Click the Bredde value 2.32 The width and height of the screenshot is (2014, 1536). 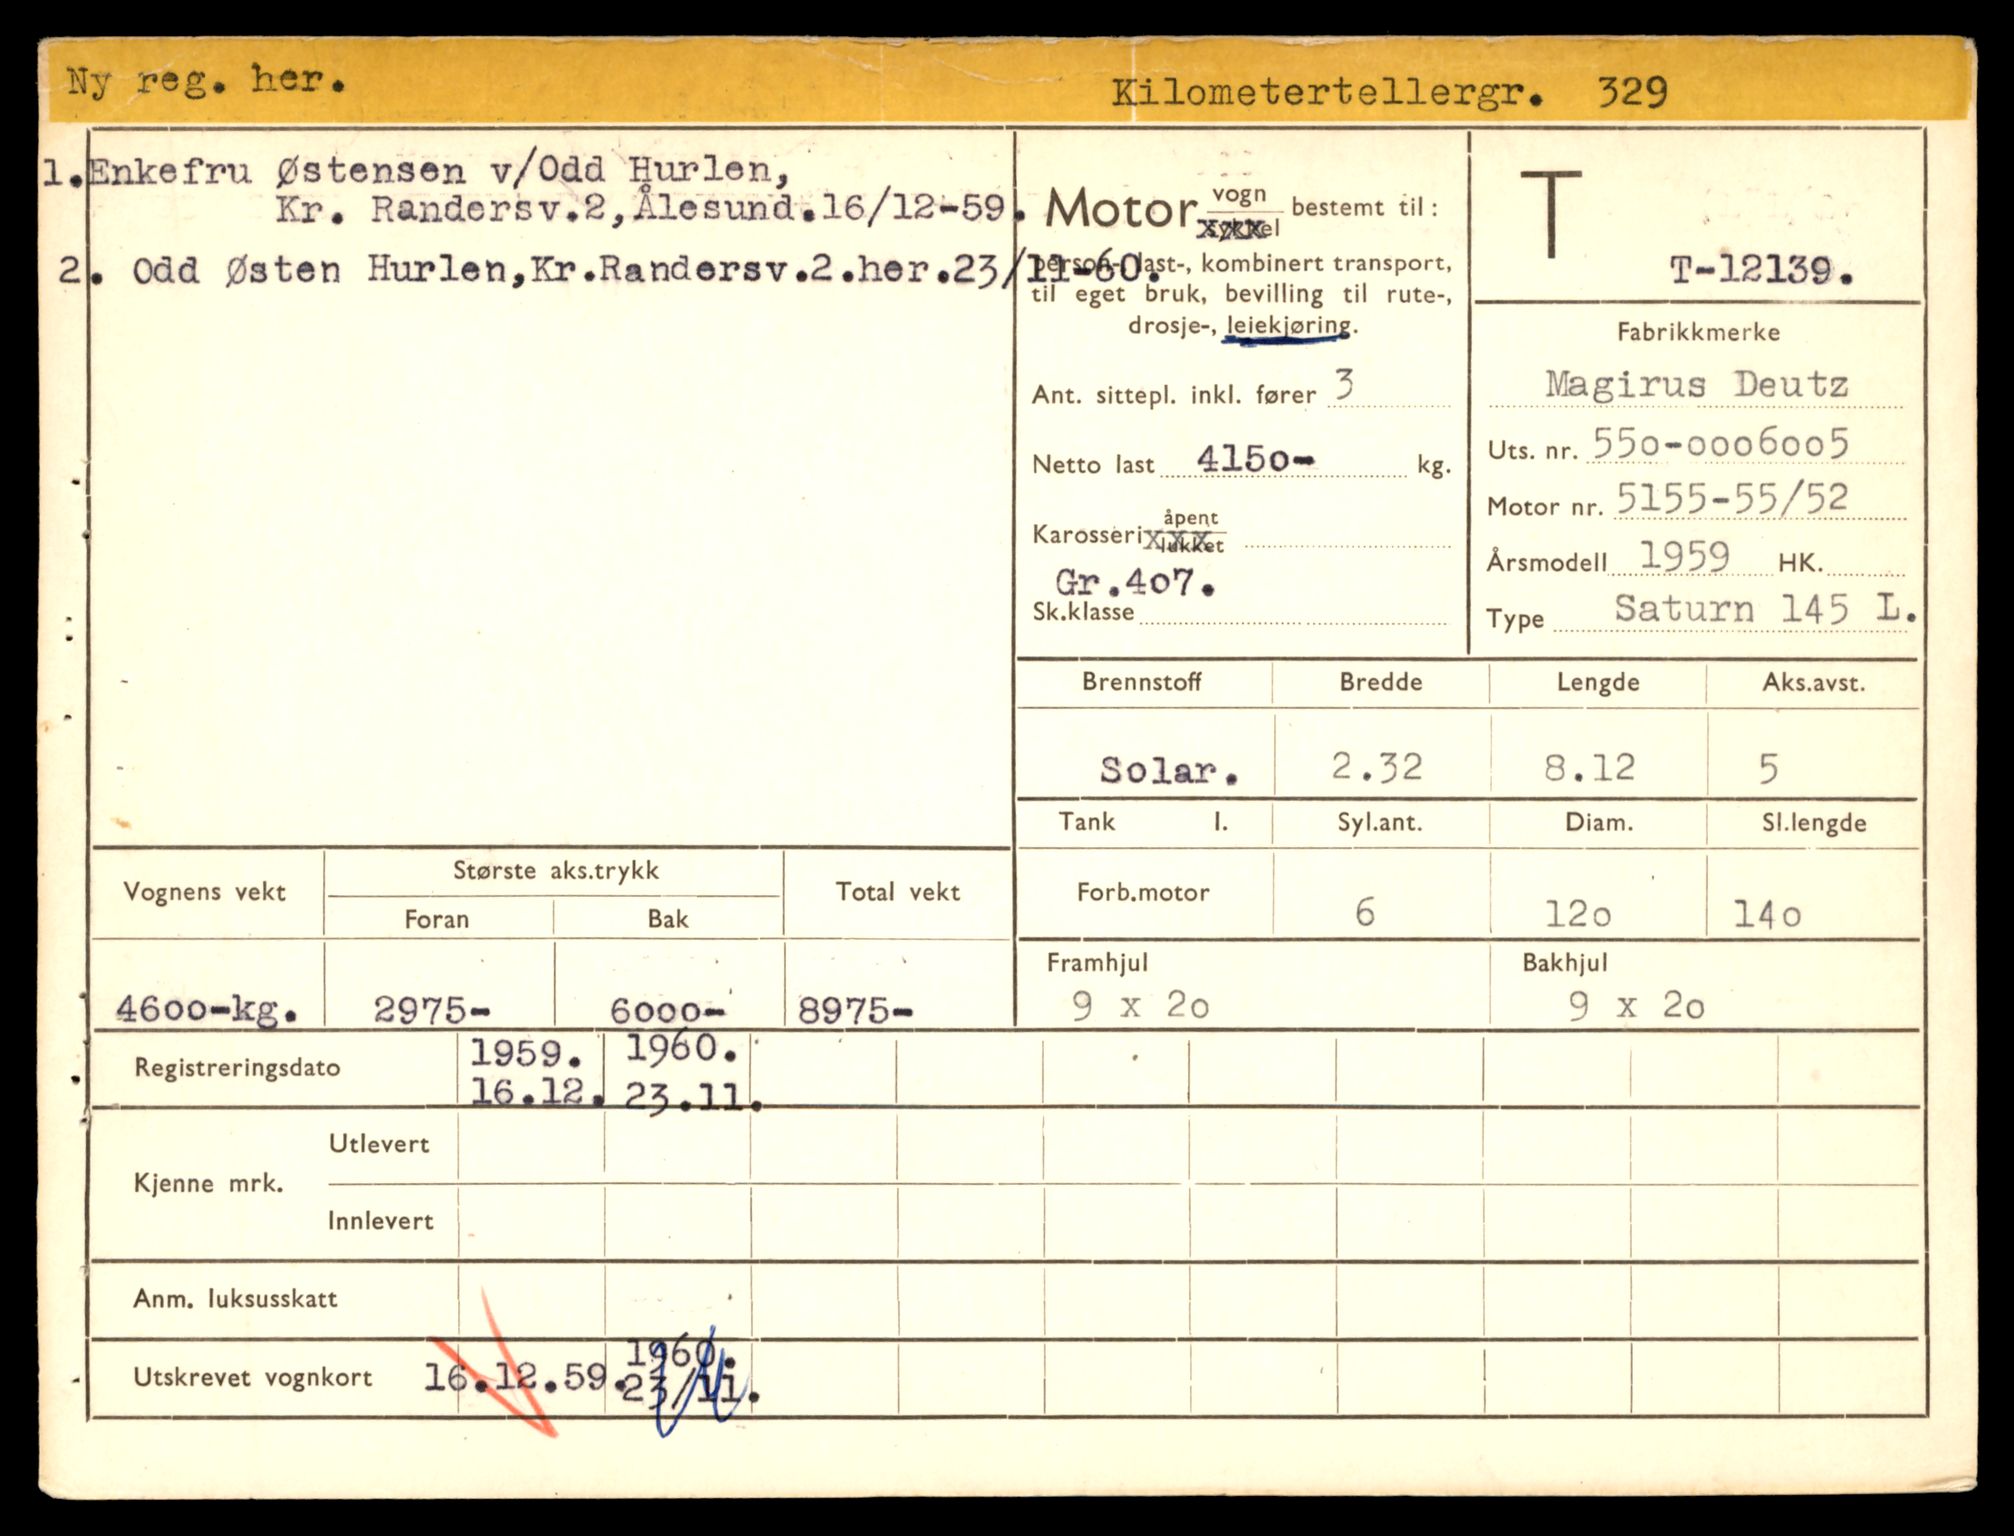click(x=1376, y=767)
